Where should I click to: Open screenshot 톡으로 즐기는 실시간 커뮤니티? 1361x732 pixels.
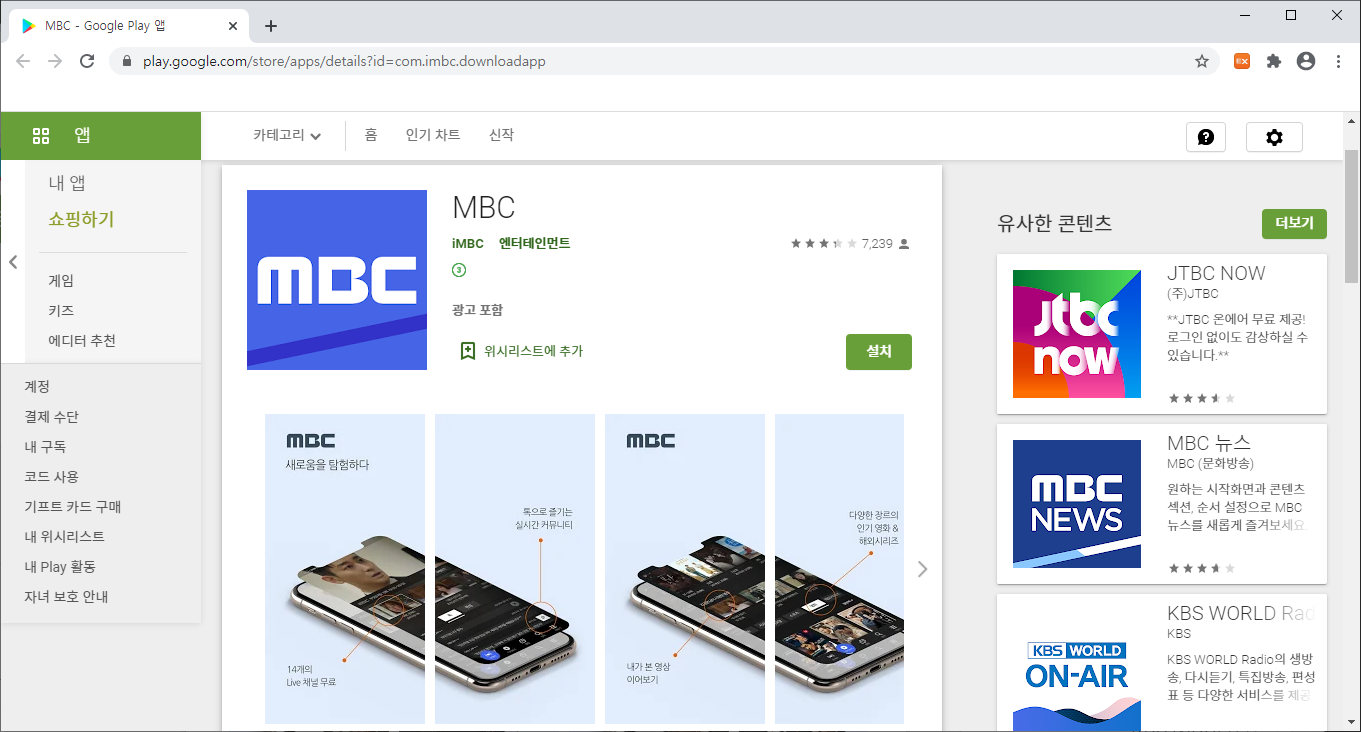[x=515, y=568]
